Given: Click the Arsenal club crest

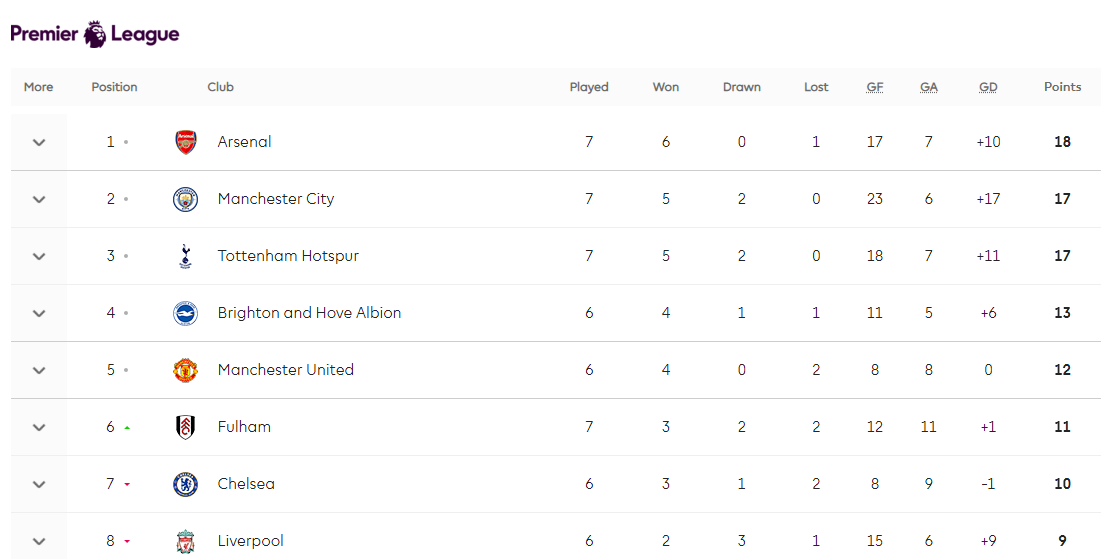Looking at the screenshot, I should (186, 142).
